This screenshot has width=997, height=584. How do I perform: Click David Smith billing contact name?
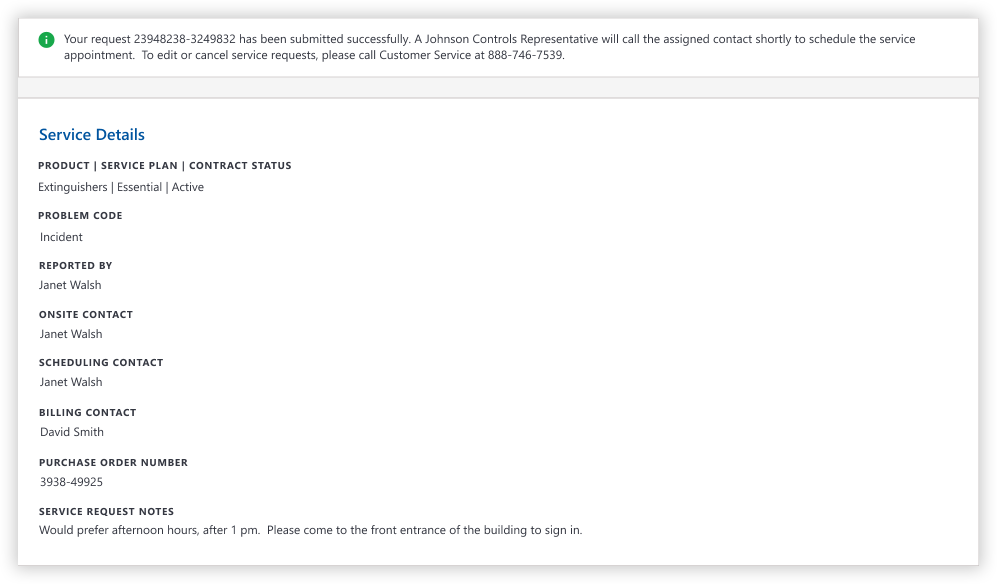72,432
